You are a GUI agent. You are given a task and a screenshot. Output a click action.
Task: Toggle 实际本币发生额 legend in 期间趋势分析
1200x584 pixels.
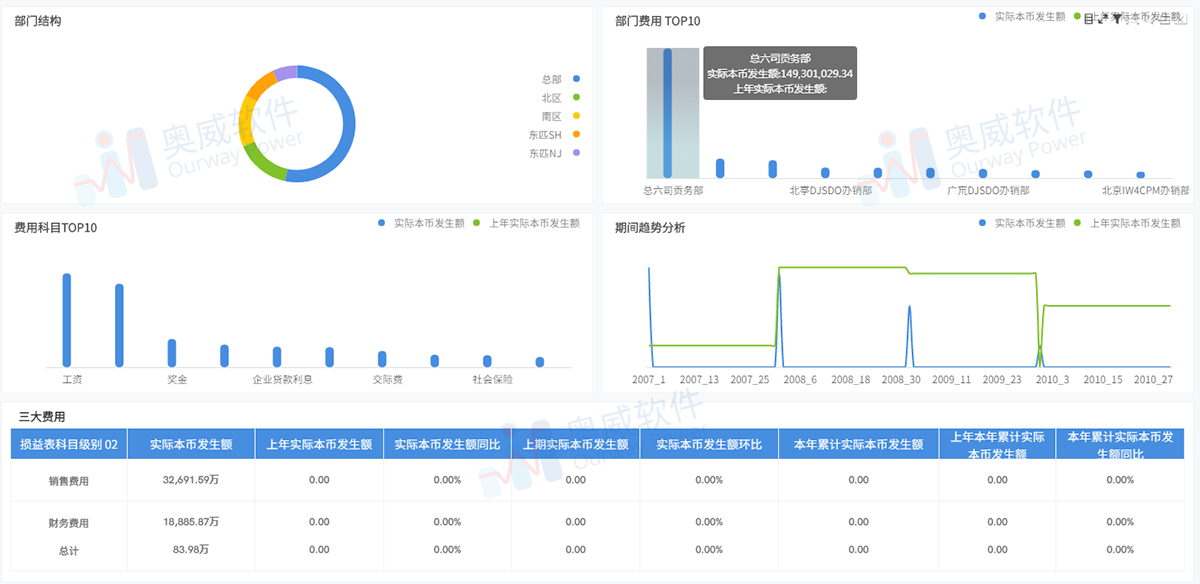click(1021, 224)
